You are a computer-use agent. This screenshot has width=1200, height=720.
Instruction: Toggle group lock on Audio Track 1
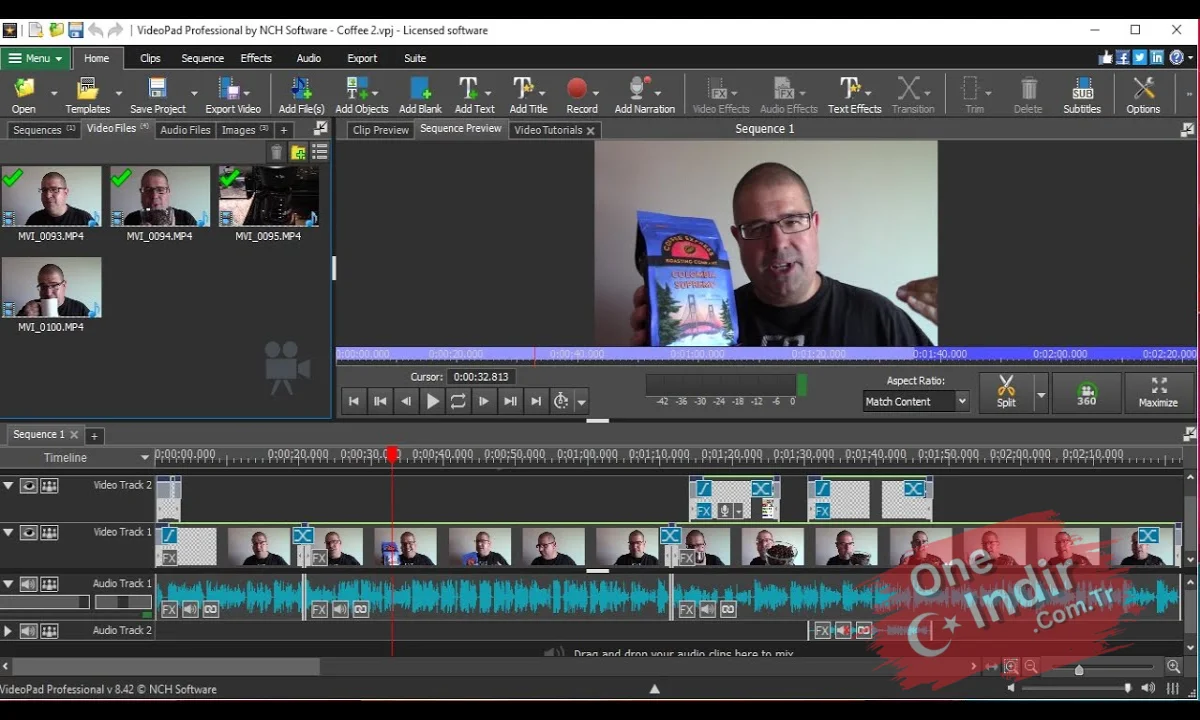click(49, 584)
